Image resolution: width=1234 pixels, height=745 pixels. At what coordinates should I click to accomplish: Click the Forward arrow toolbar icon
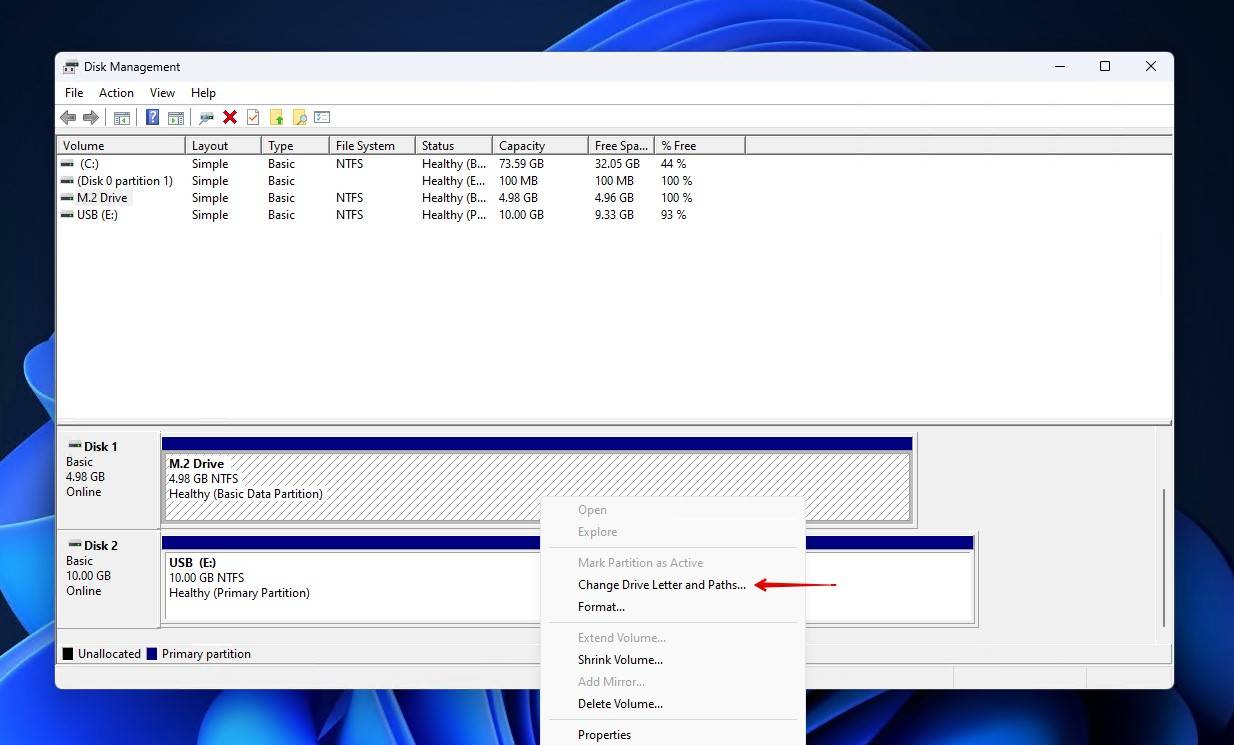coord(91,117)
